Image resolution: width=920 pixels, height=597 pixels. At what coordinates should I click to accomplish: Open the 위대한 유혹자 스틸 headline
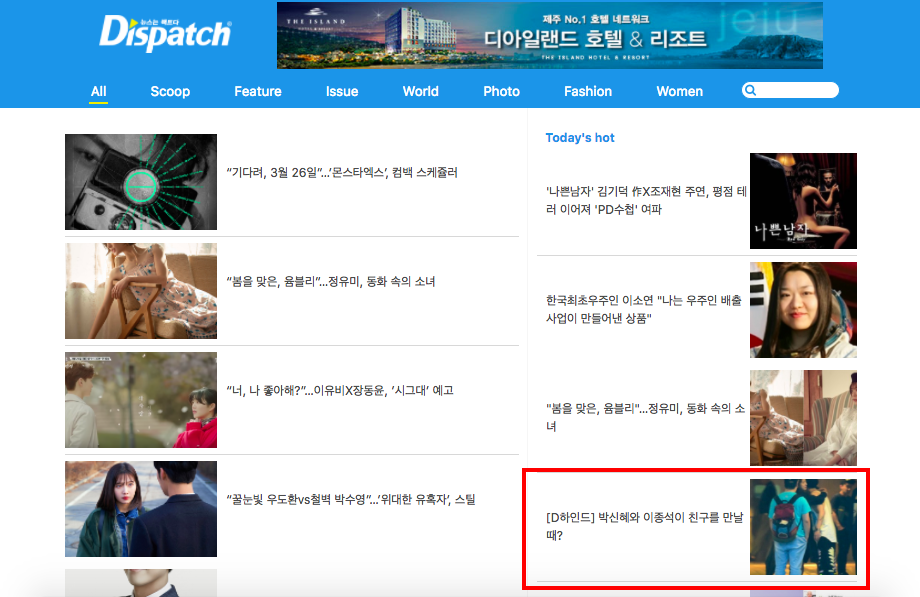[x=351, y=499]
